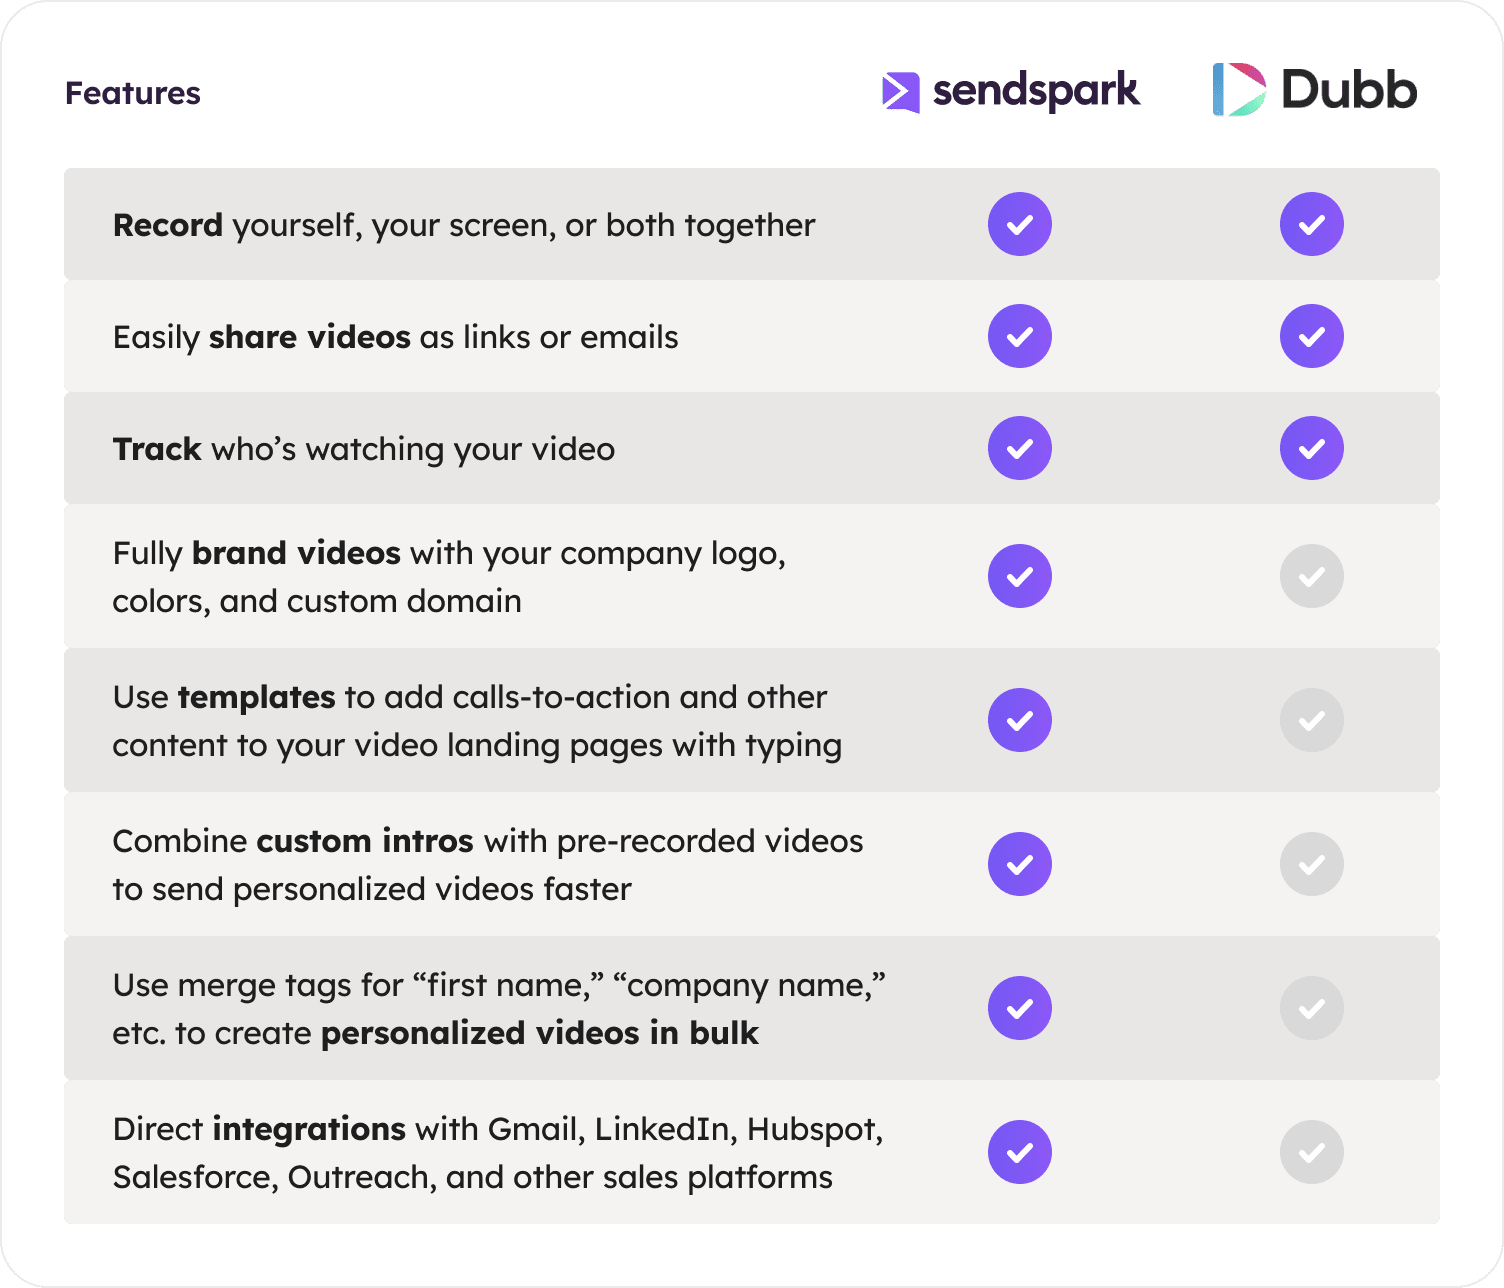This screenshot has width=1504, height=1288.
Task: Click Sendspark checkmark for personalized videos in bulk
Action: (x=1020, y=1008)
